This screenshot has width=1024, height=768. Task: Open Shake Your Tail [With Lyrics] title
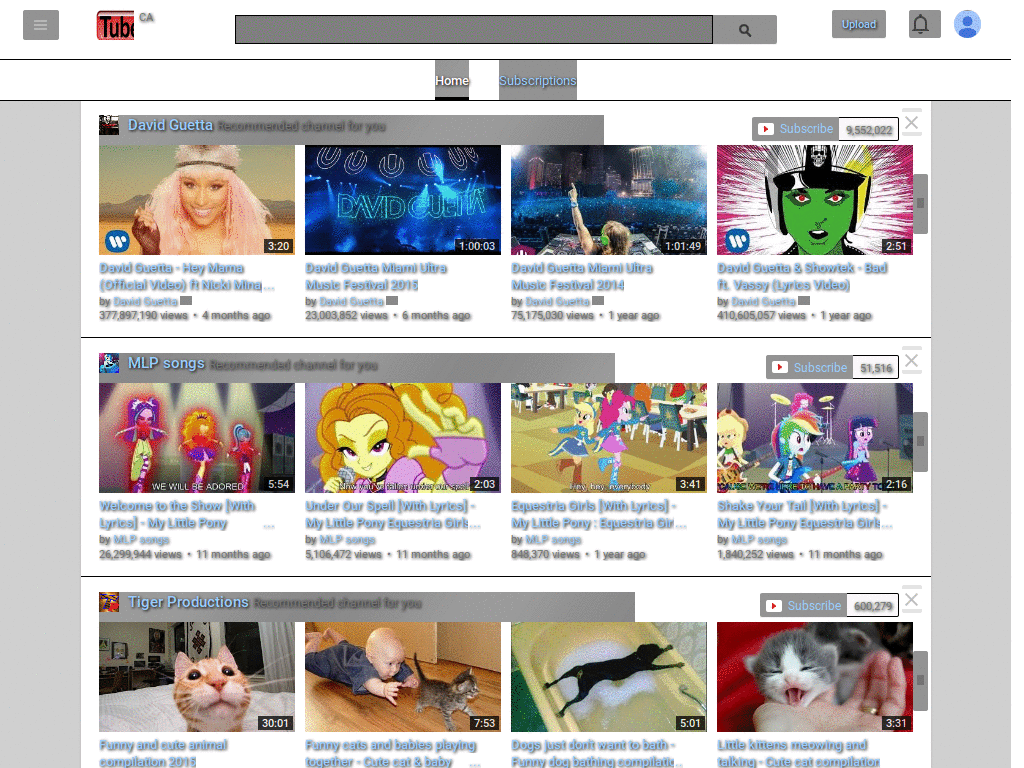click(805, 515)
